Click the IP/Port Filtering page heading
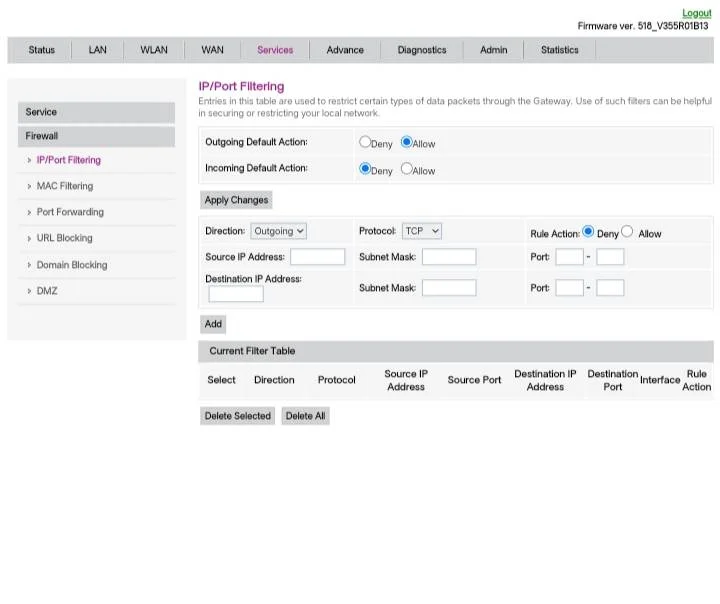720x604 pixels. click(x=241, y=86)
